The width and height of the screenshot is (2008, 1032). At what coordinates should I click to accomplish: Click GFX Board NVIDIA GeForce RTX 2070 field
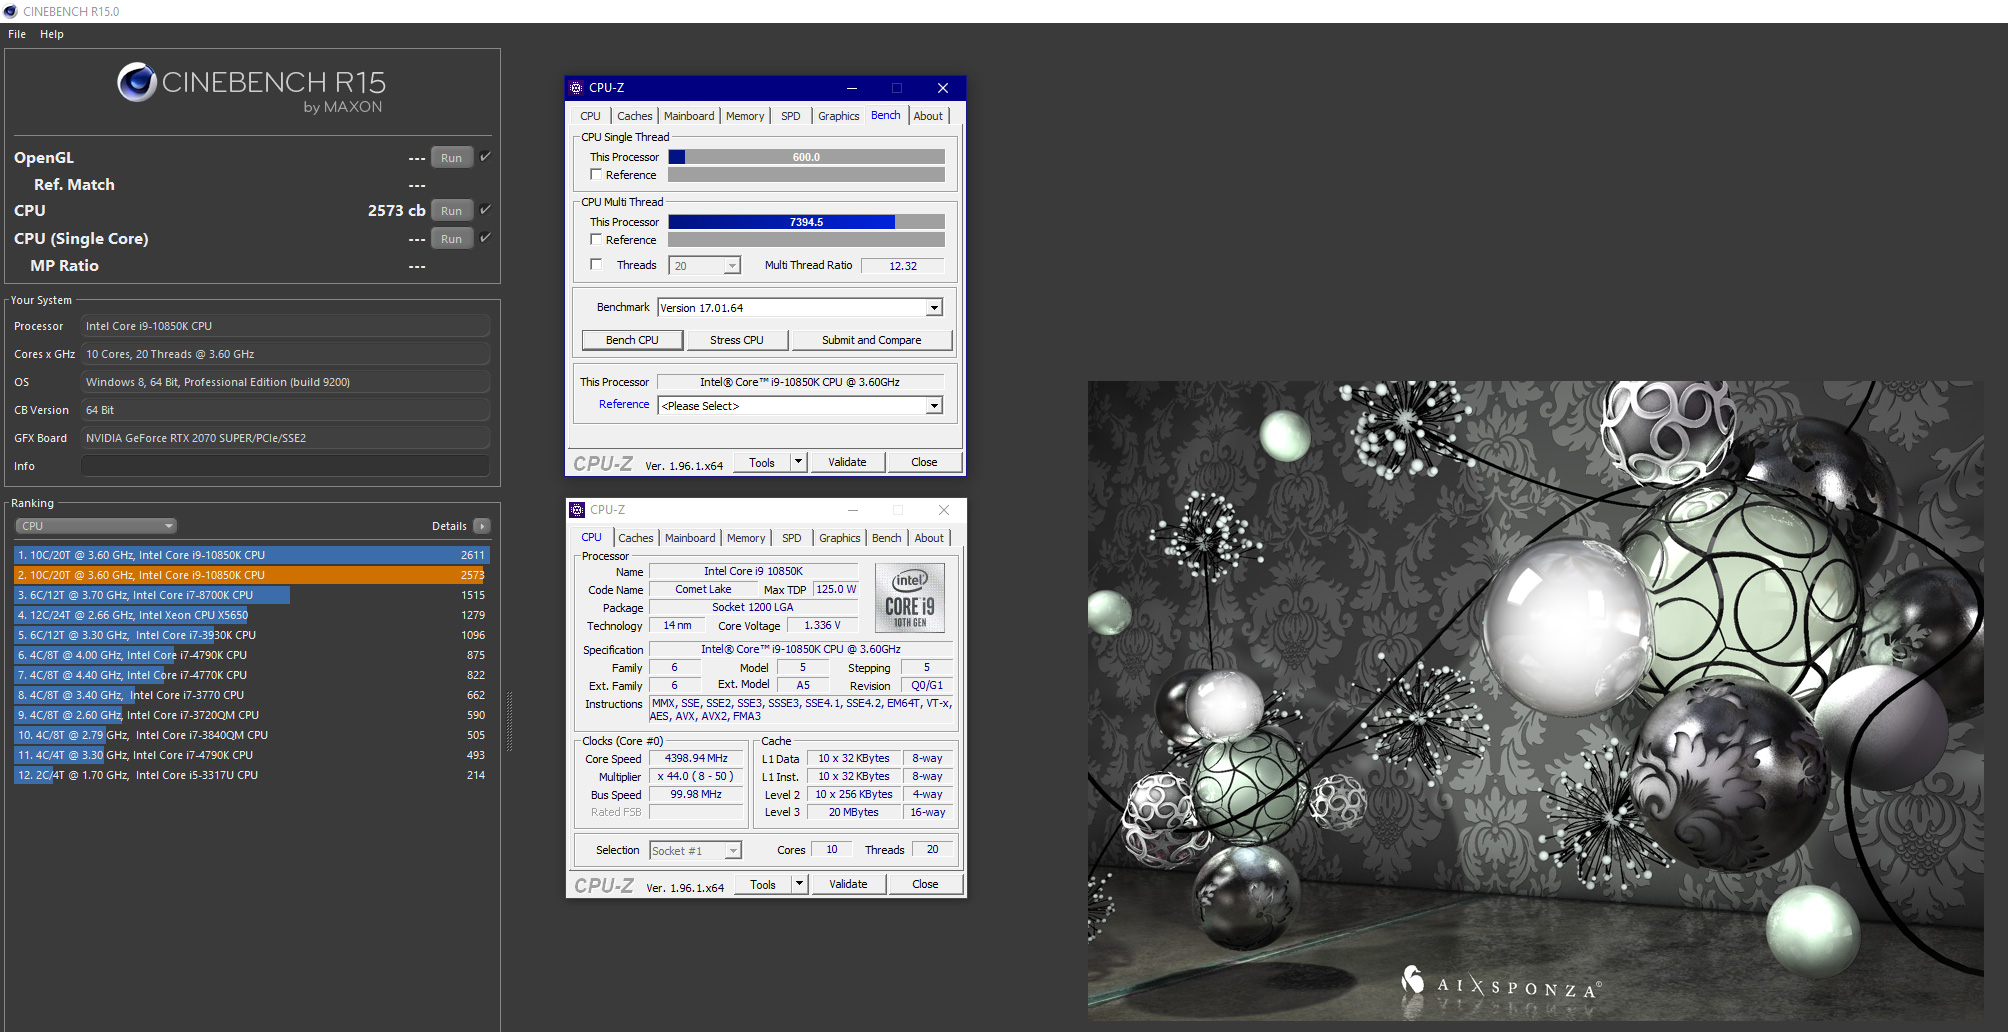coord(285,438)
